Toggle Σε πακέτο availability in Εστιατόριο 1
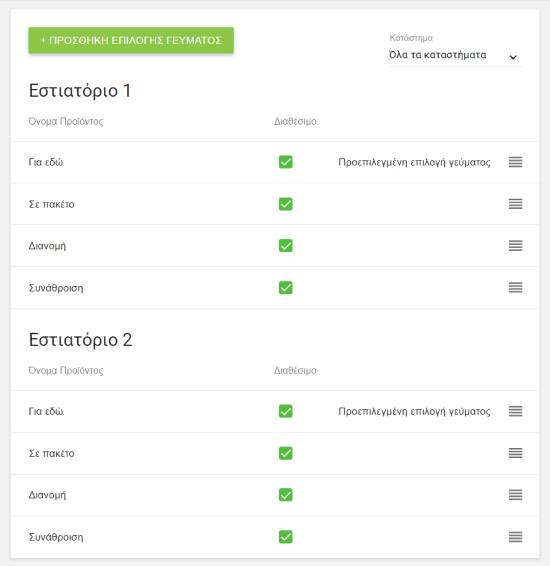 tap(285, 204)
